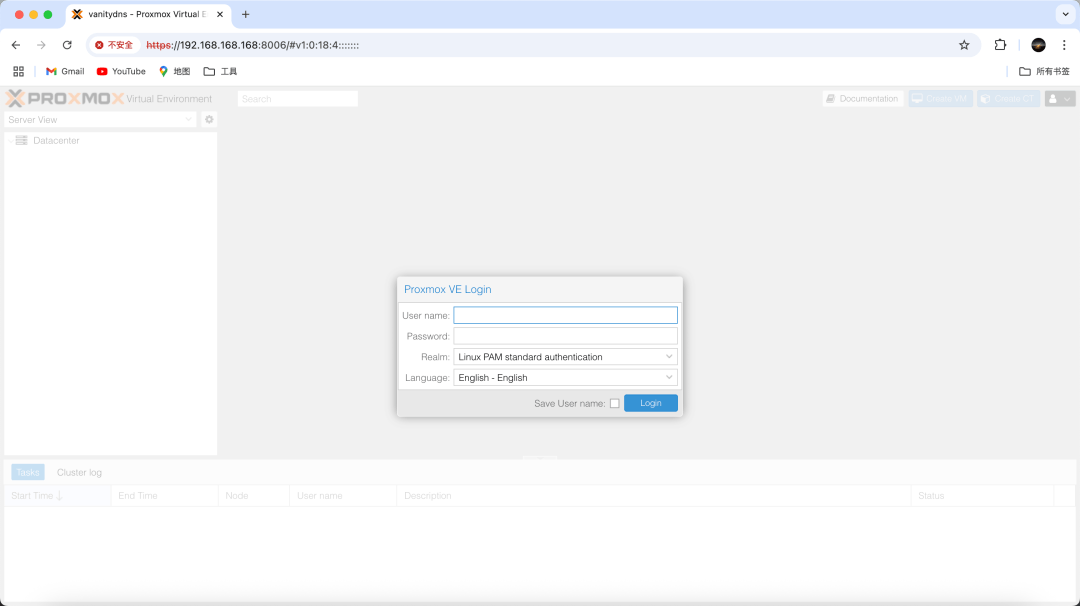
Task: Toggle the Save User name checkbox
Action: [614, 404]
